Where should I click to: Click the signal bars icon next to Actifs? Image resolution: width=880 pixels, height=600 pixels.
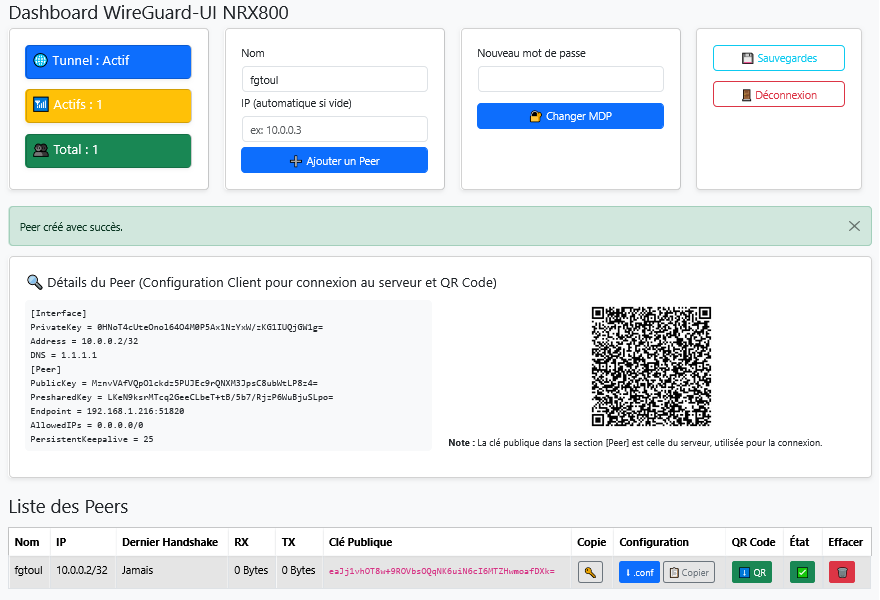(x=41, y=104)
